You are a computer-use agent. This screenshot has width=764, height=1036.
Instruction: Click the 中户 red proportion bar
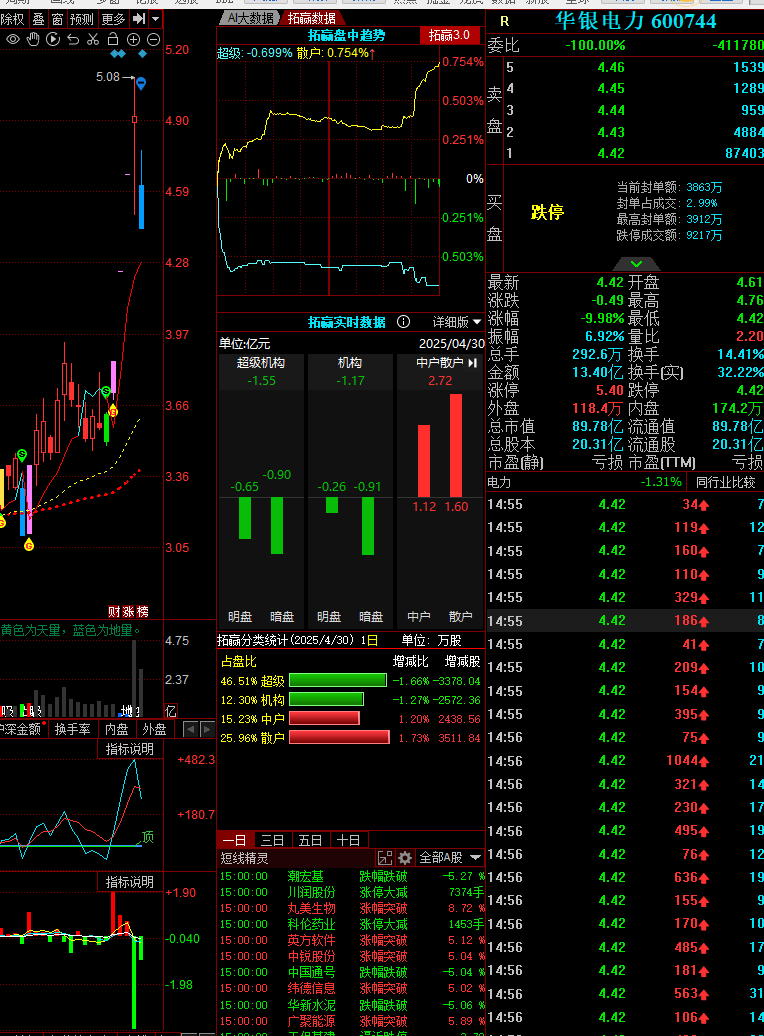coord(325,718)
